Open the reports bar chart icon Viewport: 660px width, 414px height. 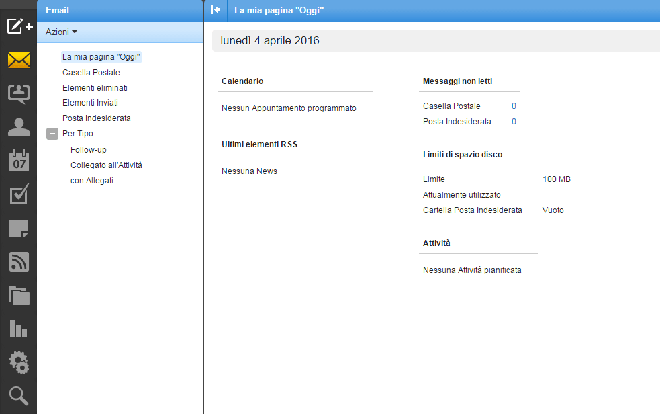click(x=18, y=328)
